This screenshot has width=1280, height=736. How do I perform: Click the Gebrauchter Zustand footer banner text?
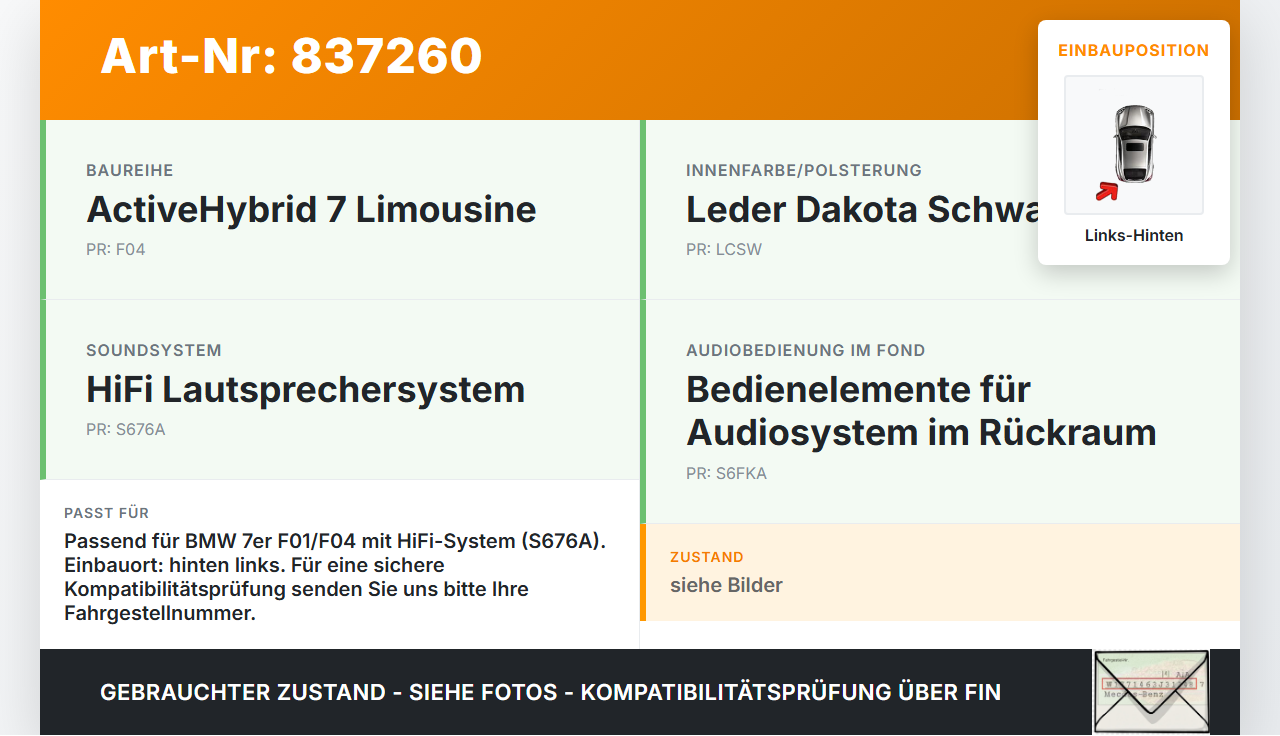[x=550, y=692]
